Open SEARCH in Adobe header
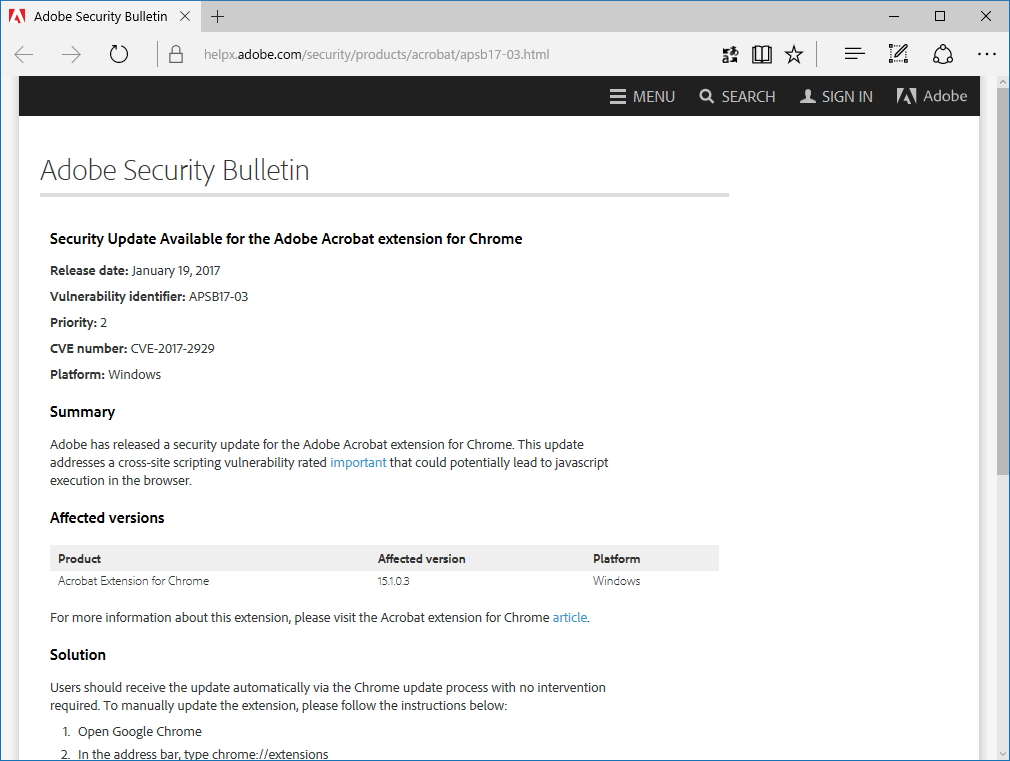 737,97
